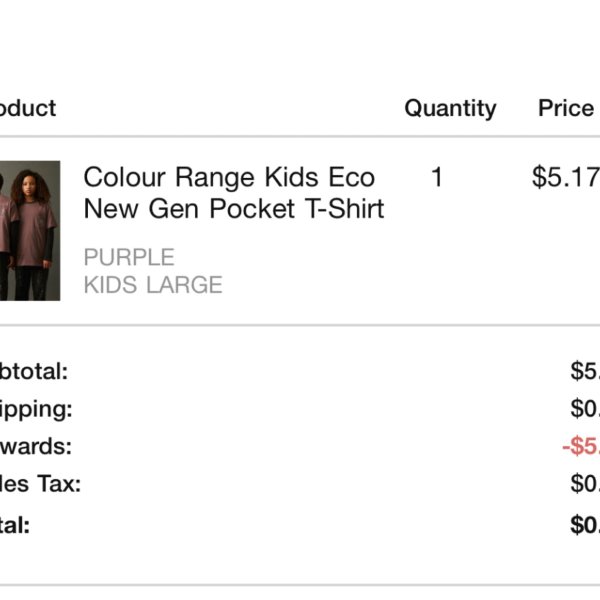Select the bold Total label
Screen dimensions: 600x600
click(15, 525)
